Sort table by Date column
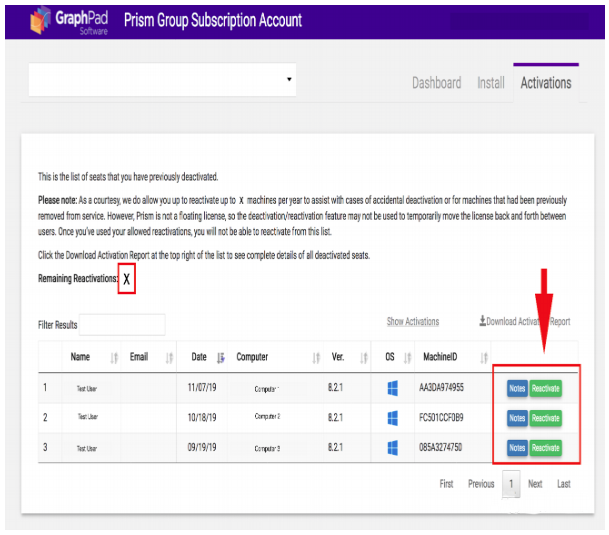Image resolution: width=609 pixels, height=535 pixels. (x=202, y=357)
